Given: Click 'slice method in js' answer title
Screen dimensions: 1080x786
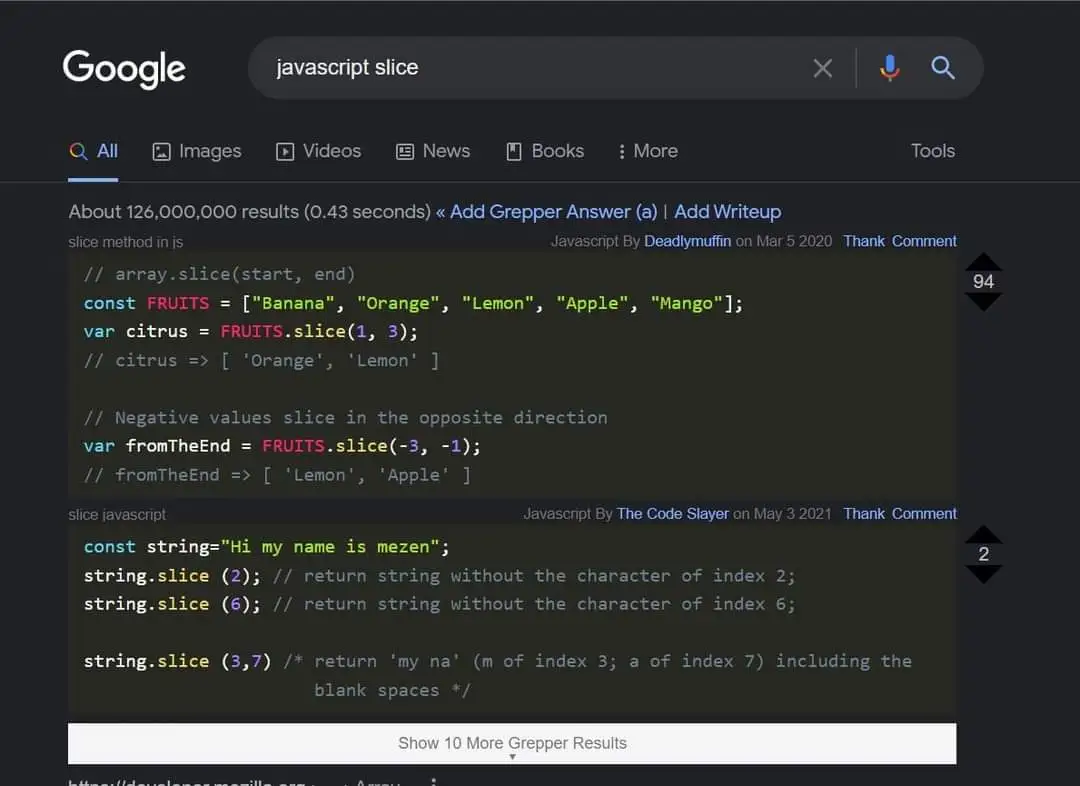Looking at the screenshot, I should point(125,242).
